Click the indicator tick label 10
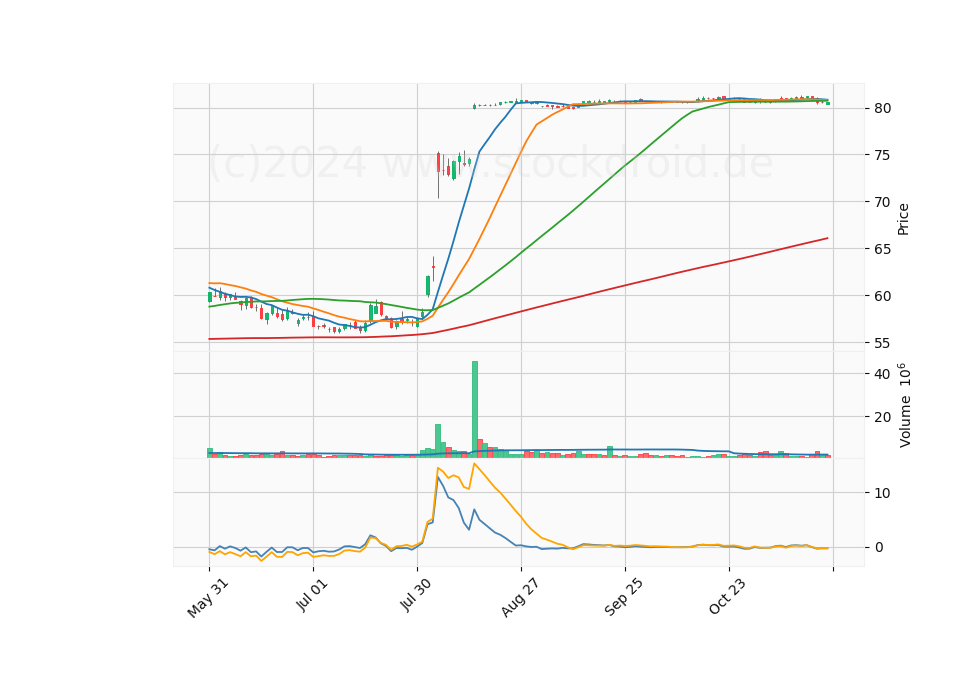 click(882, 493)
